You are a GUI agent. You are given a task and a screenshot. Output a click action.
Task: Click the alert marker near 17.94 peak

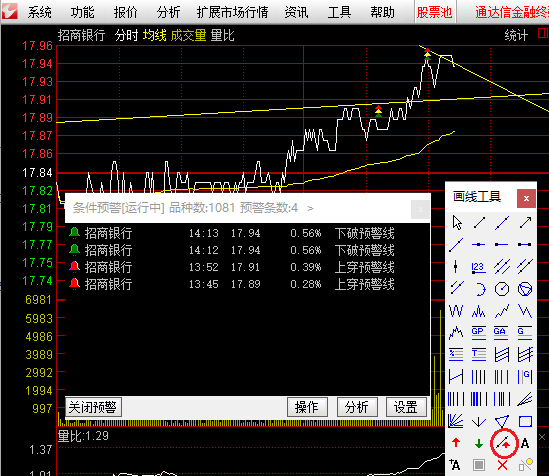point(427,54)
